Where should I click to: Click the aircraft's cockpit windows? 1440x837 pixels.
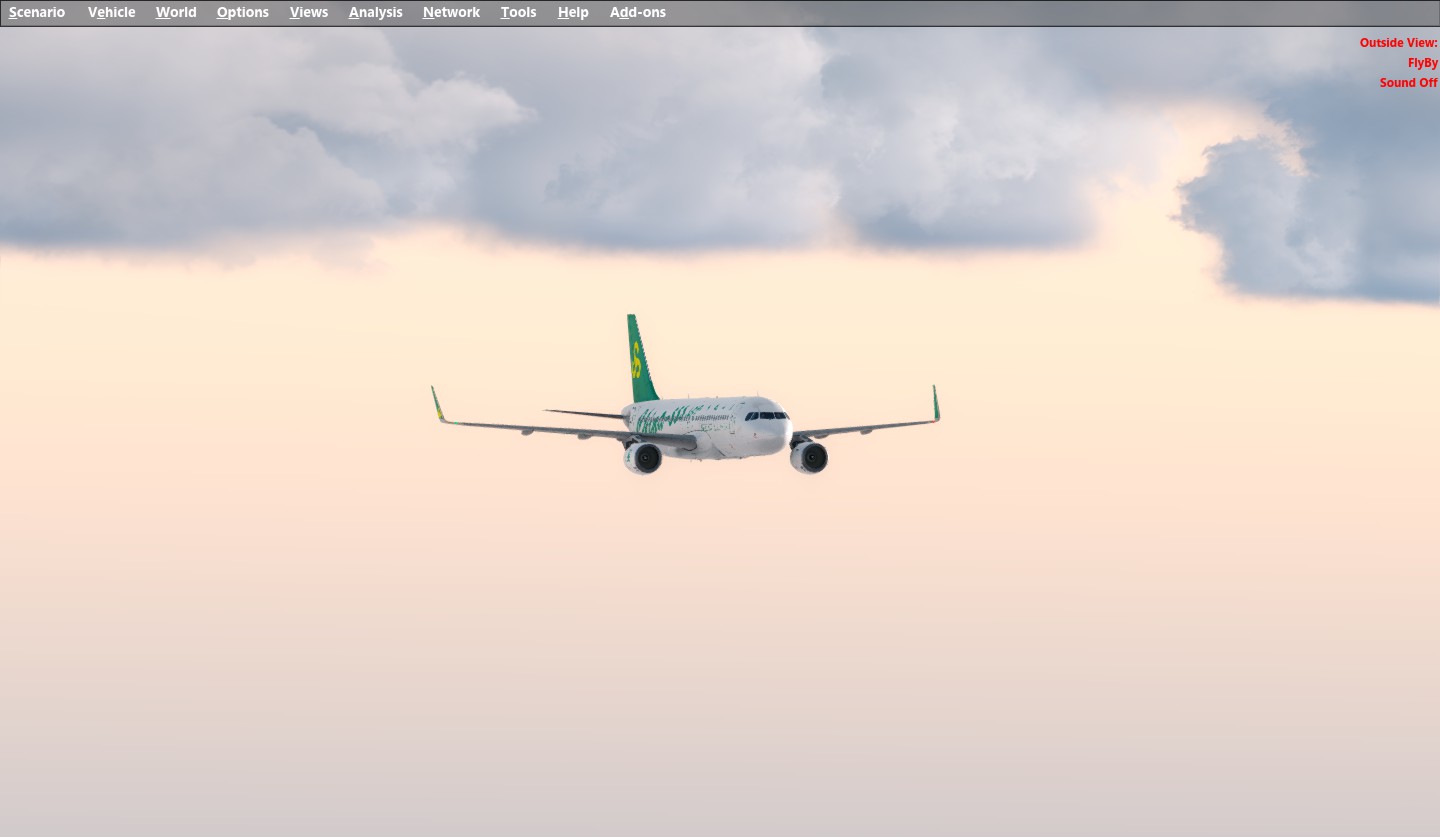point(765,415)
